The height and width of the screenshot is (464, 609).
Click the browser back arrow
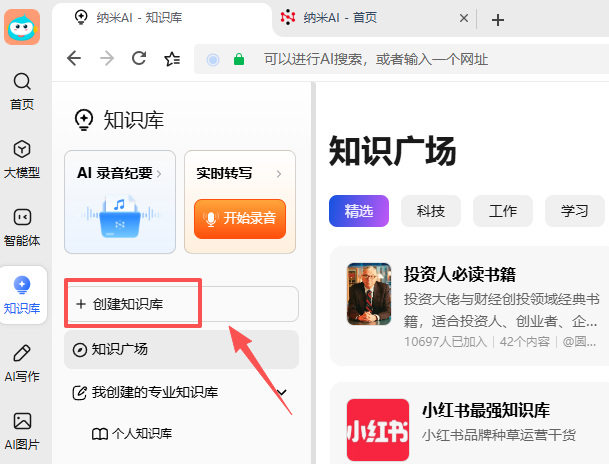coord(74,59)
